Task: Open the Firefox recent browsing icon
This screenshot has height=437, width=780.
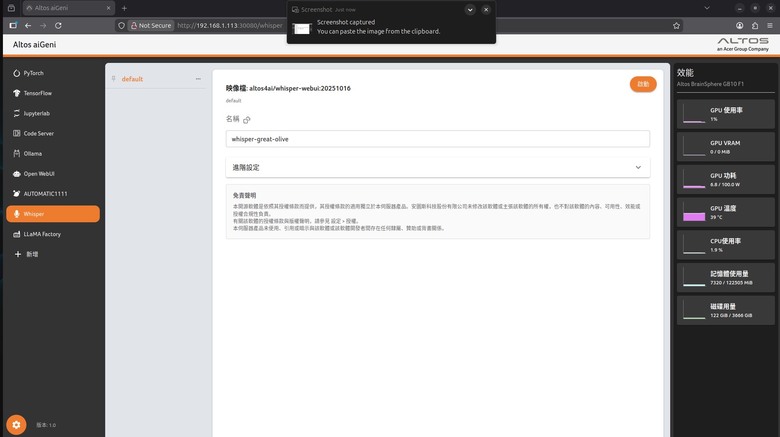Action: pyautogui.click(x=11, y=8)
